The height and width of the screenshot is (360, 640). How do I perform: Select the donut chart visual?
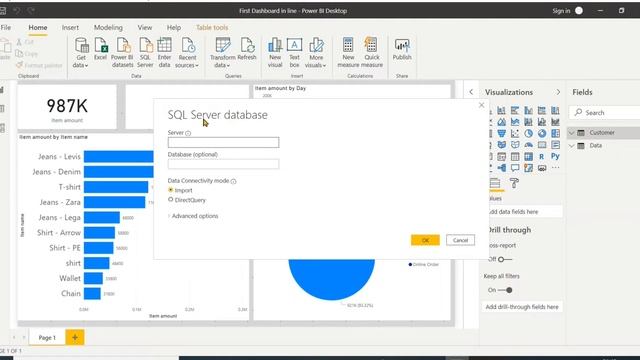click(542, 133)
